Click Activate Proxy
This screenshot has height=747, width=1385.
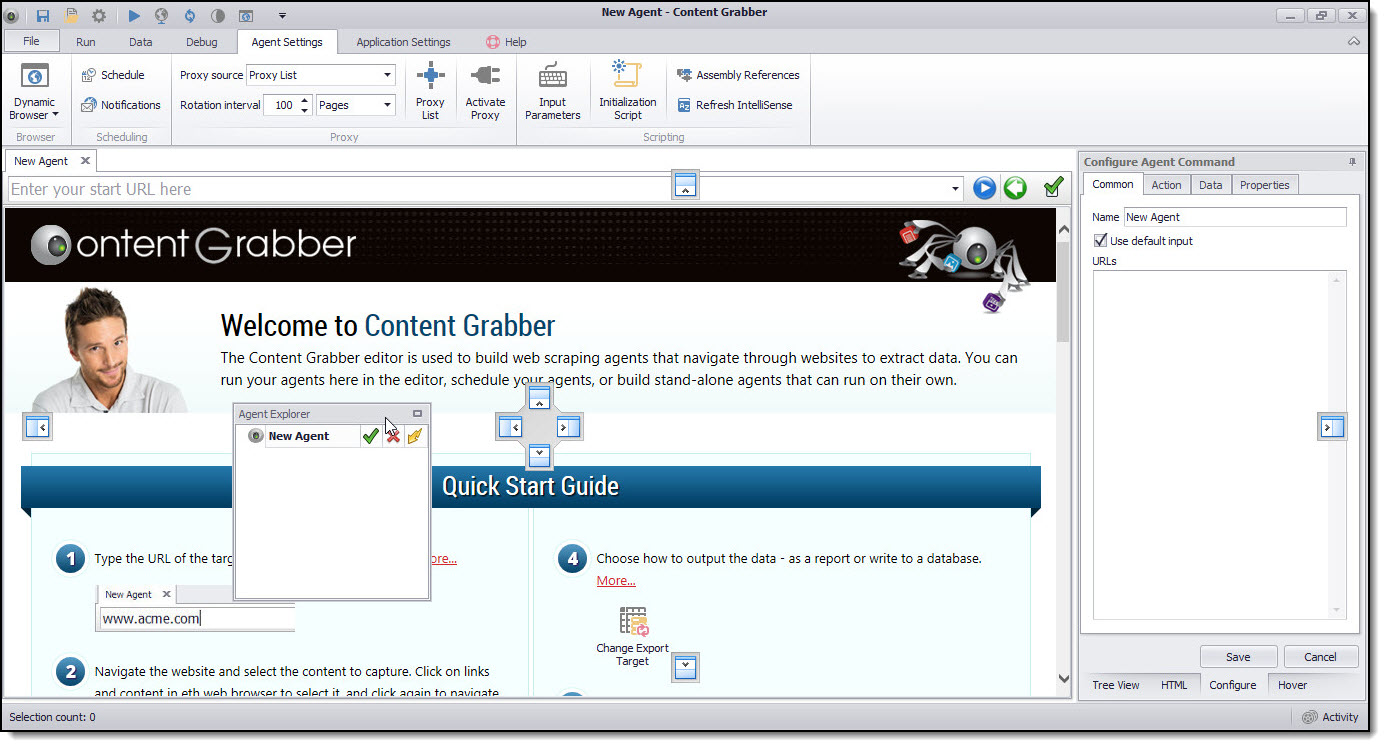click(x=485, y=92)
